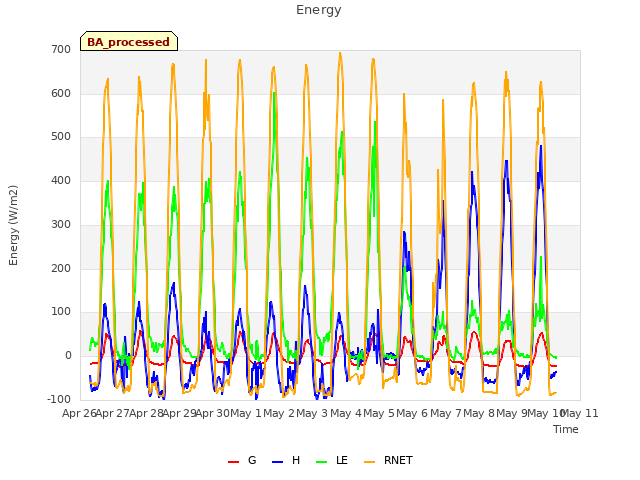Screen dimensions: 640x480
Task: Click the May 2 x-axis date label
Action: tap(279, 413)
